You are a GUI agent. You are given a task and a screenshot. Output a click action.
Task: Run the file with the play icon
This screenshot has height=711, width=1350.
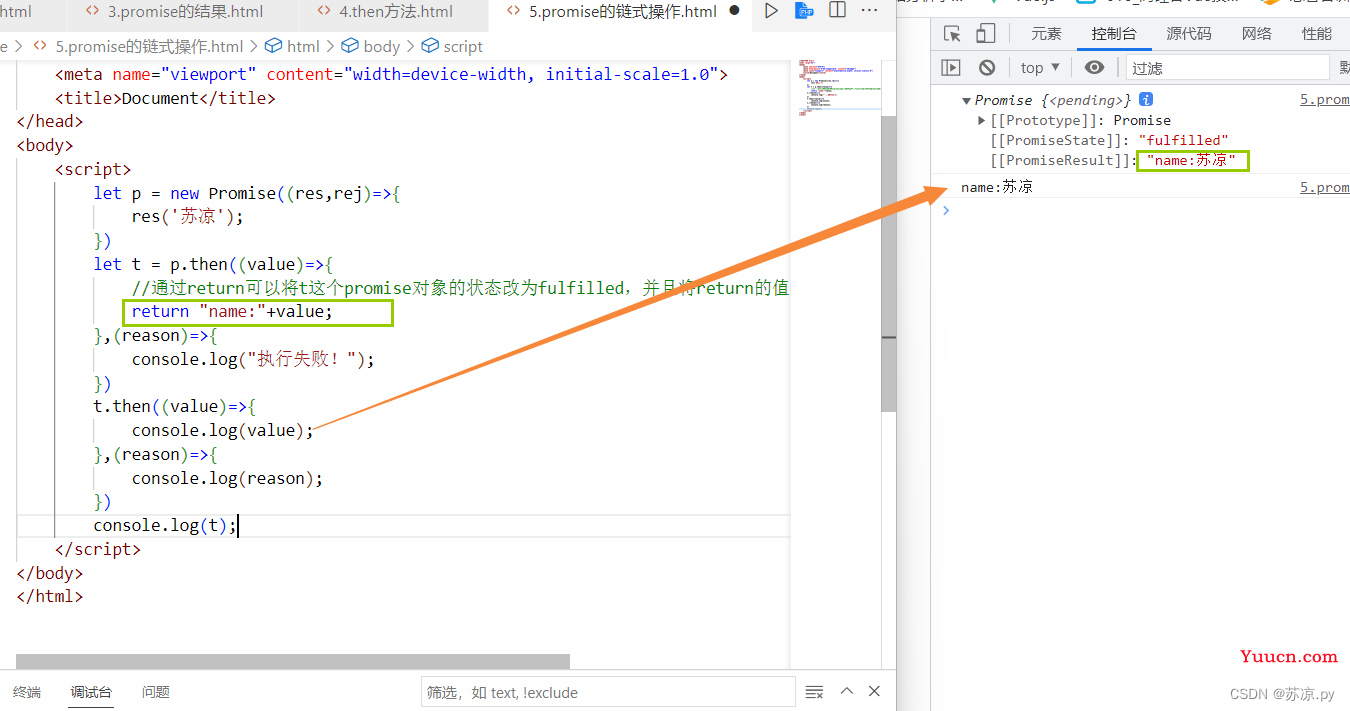coord(770,11)
